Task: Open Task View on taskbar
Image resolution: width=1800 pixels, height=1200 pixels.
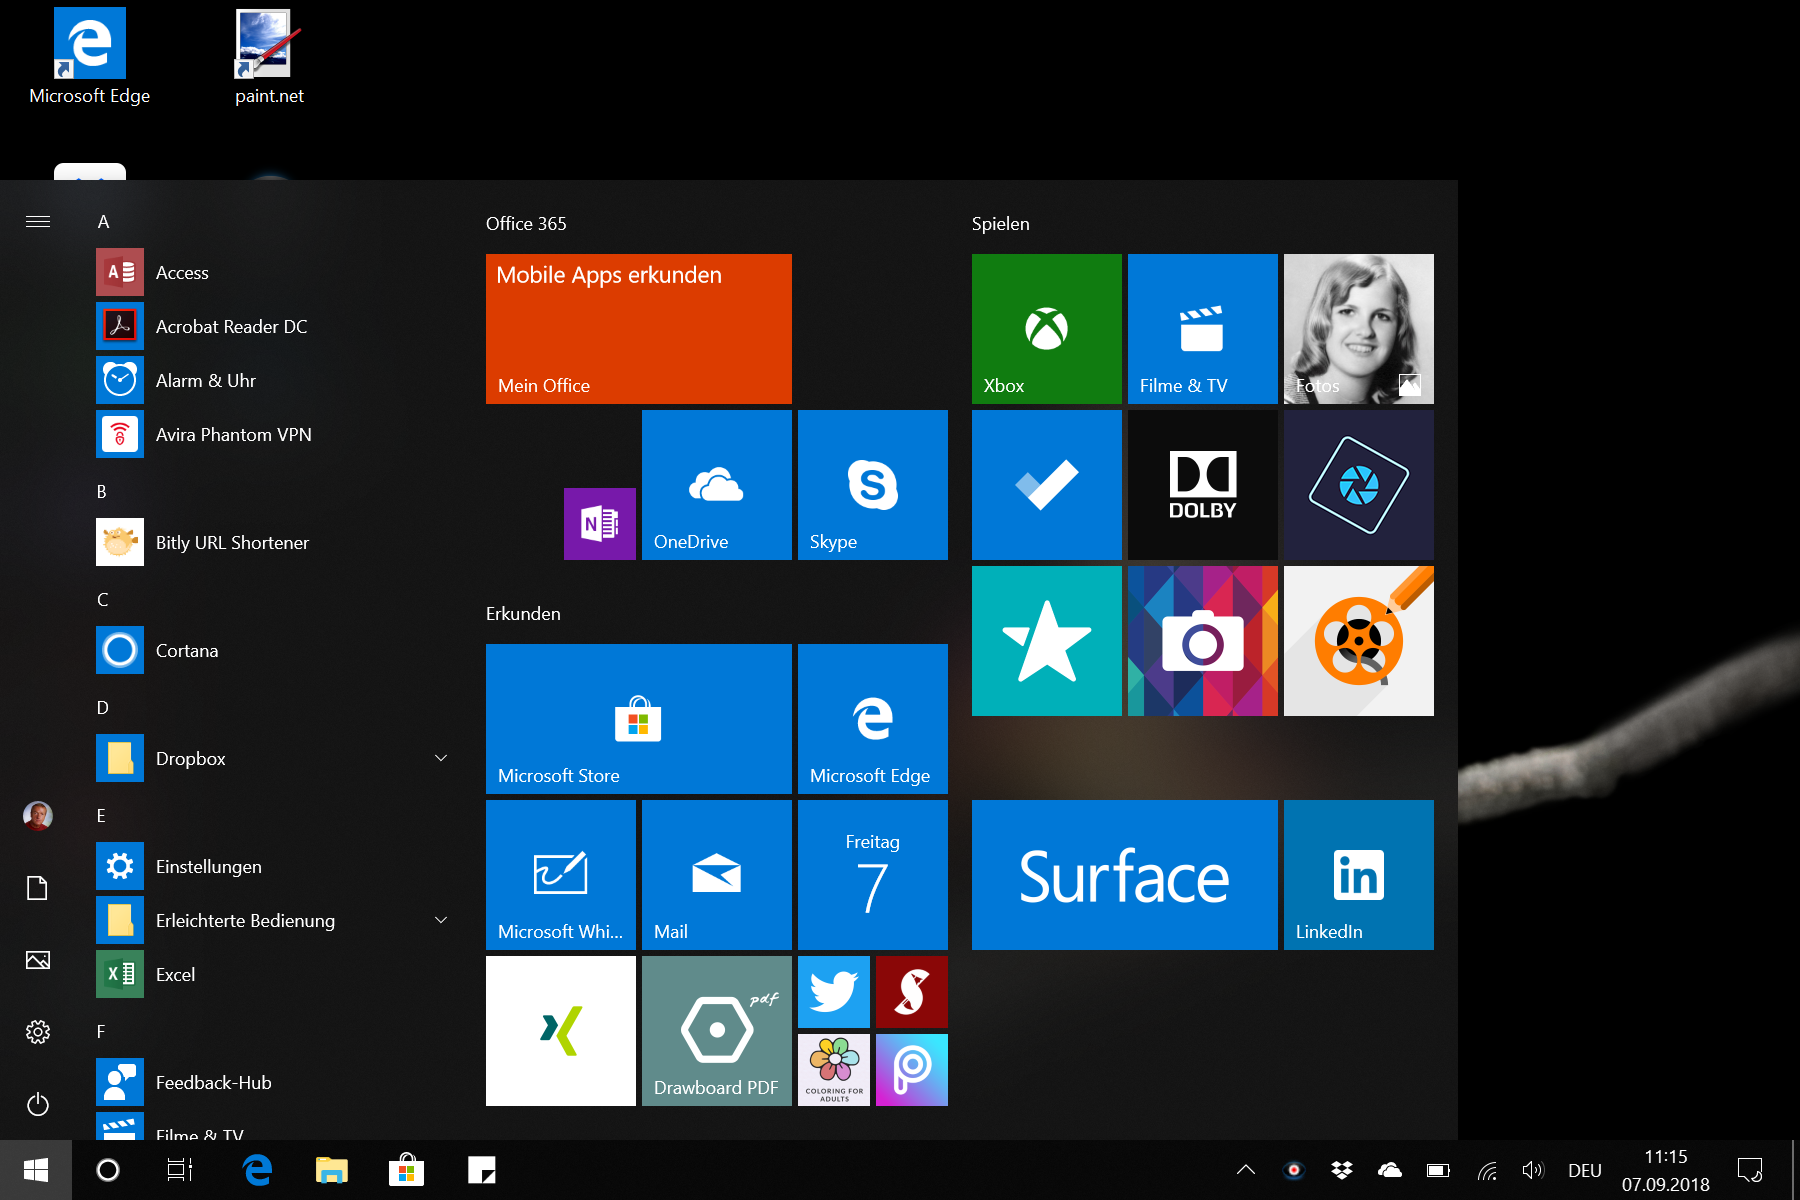Action: [x=180, y=1170]
